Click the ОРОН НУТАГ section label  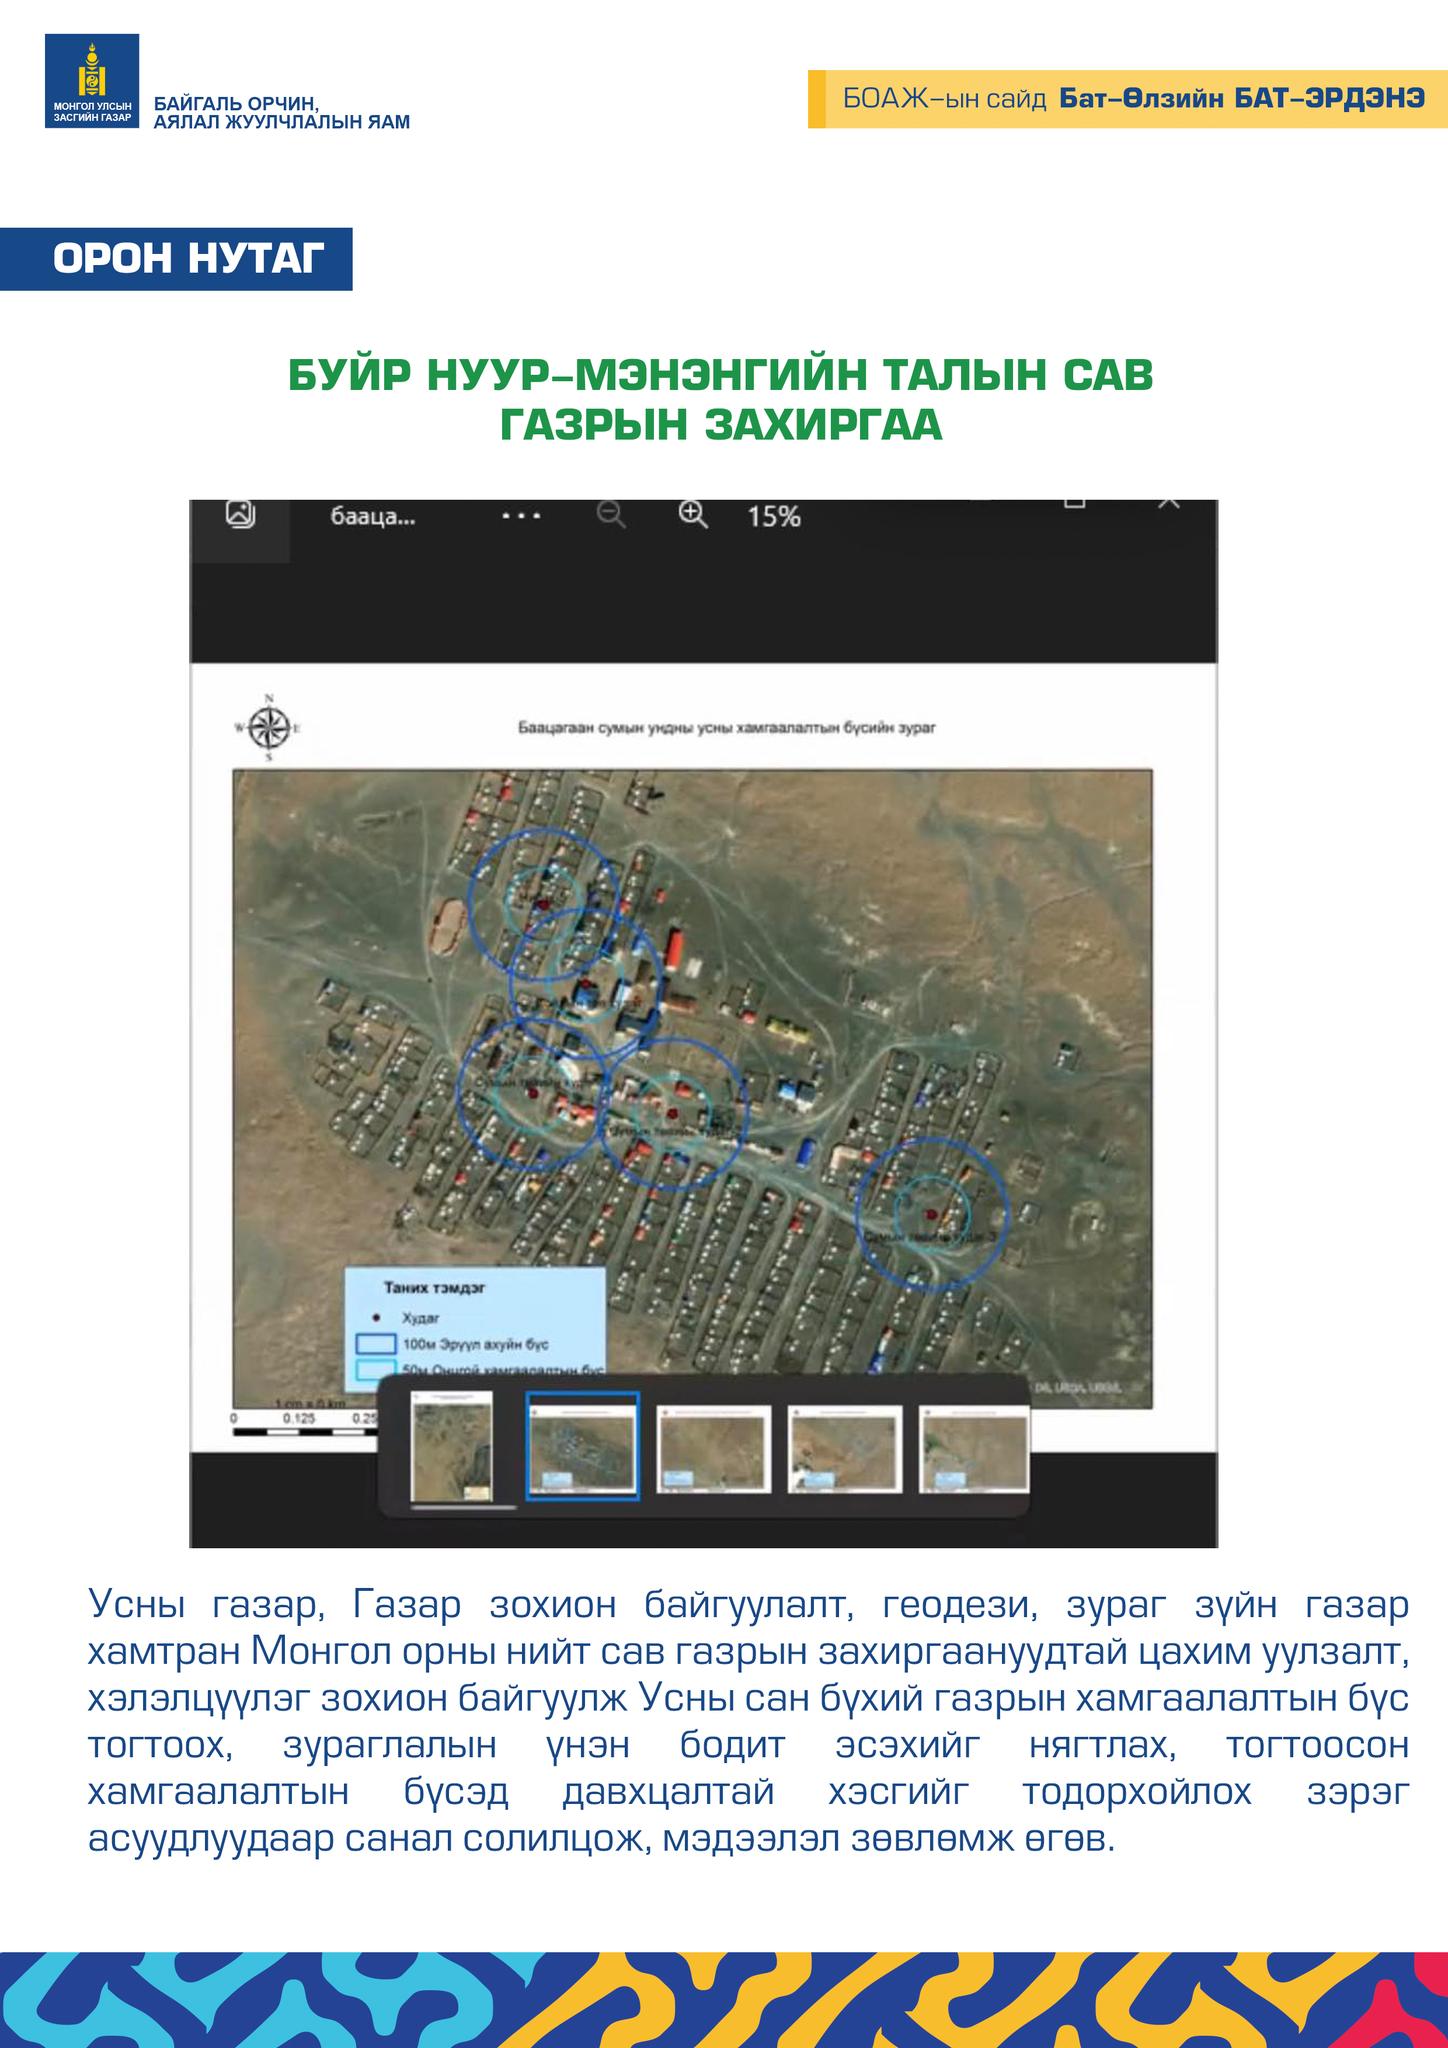[176, 260]
